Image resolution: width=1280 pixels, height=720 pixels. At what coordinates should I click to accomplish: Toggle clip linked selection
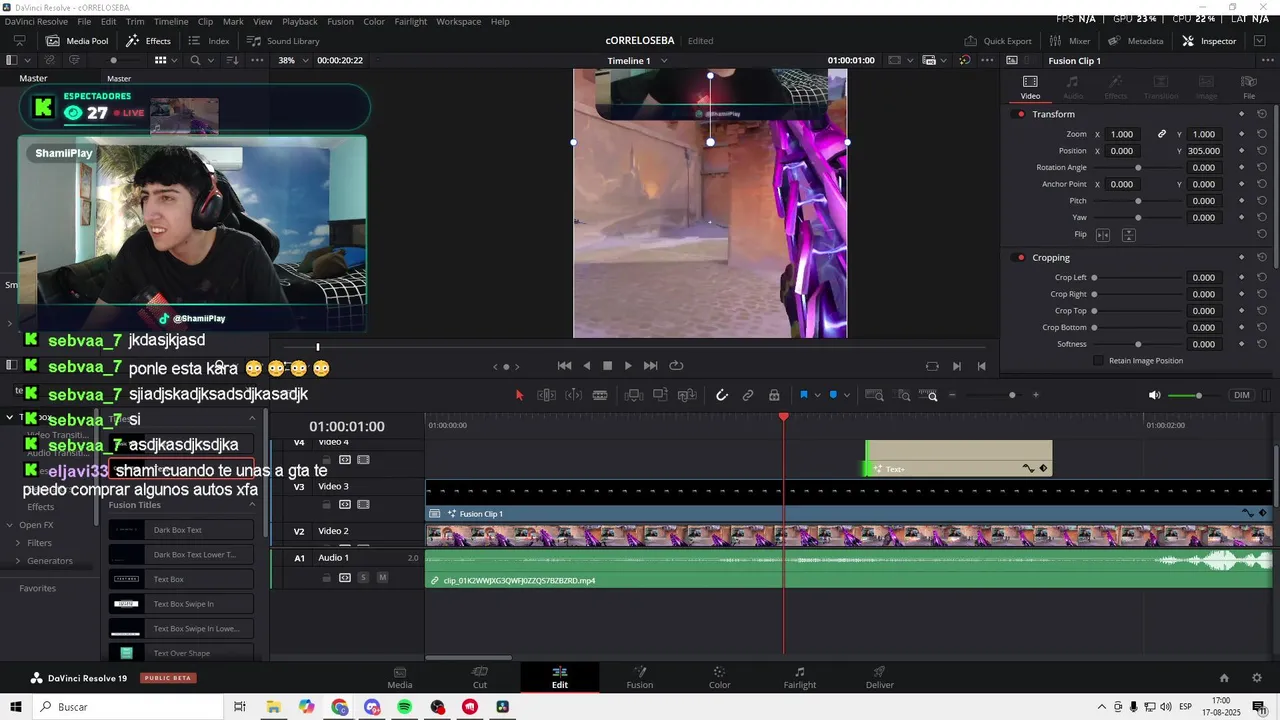point(748,395)
